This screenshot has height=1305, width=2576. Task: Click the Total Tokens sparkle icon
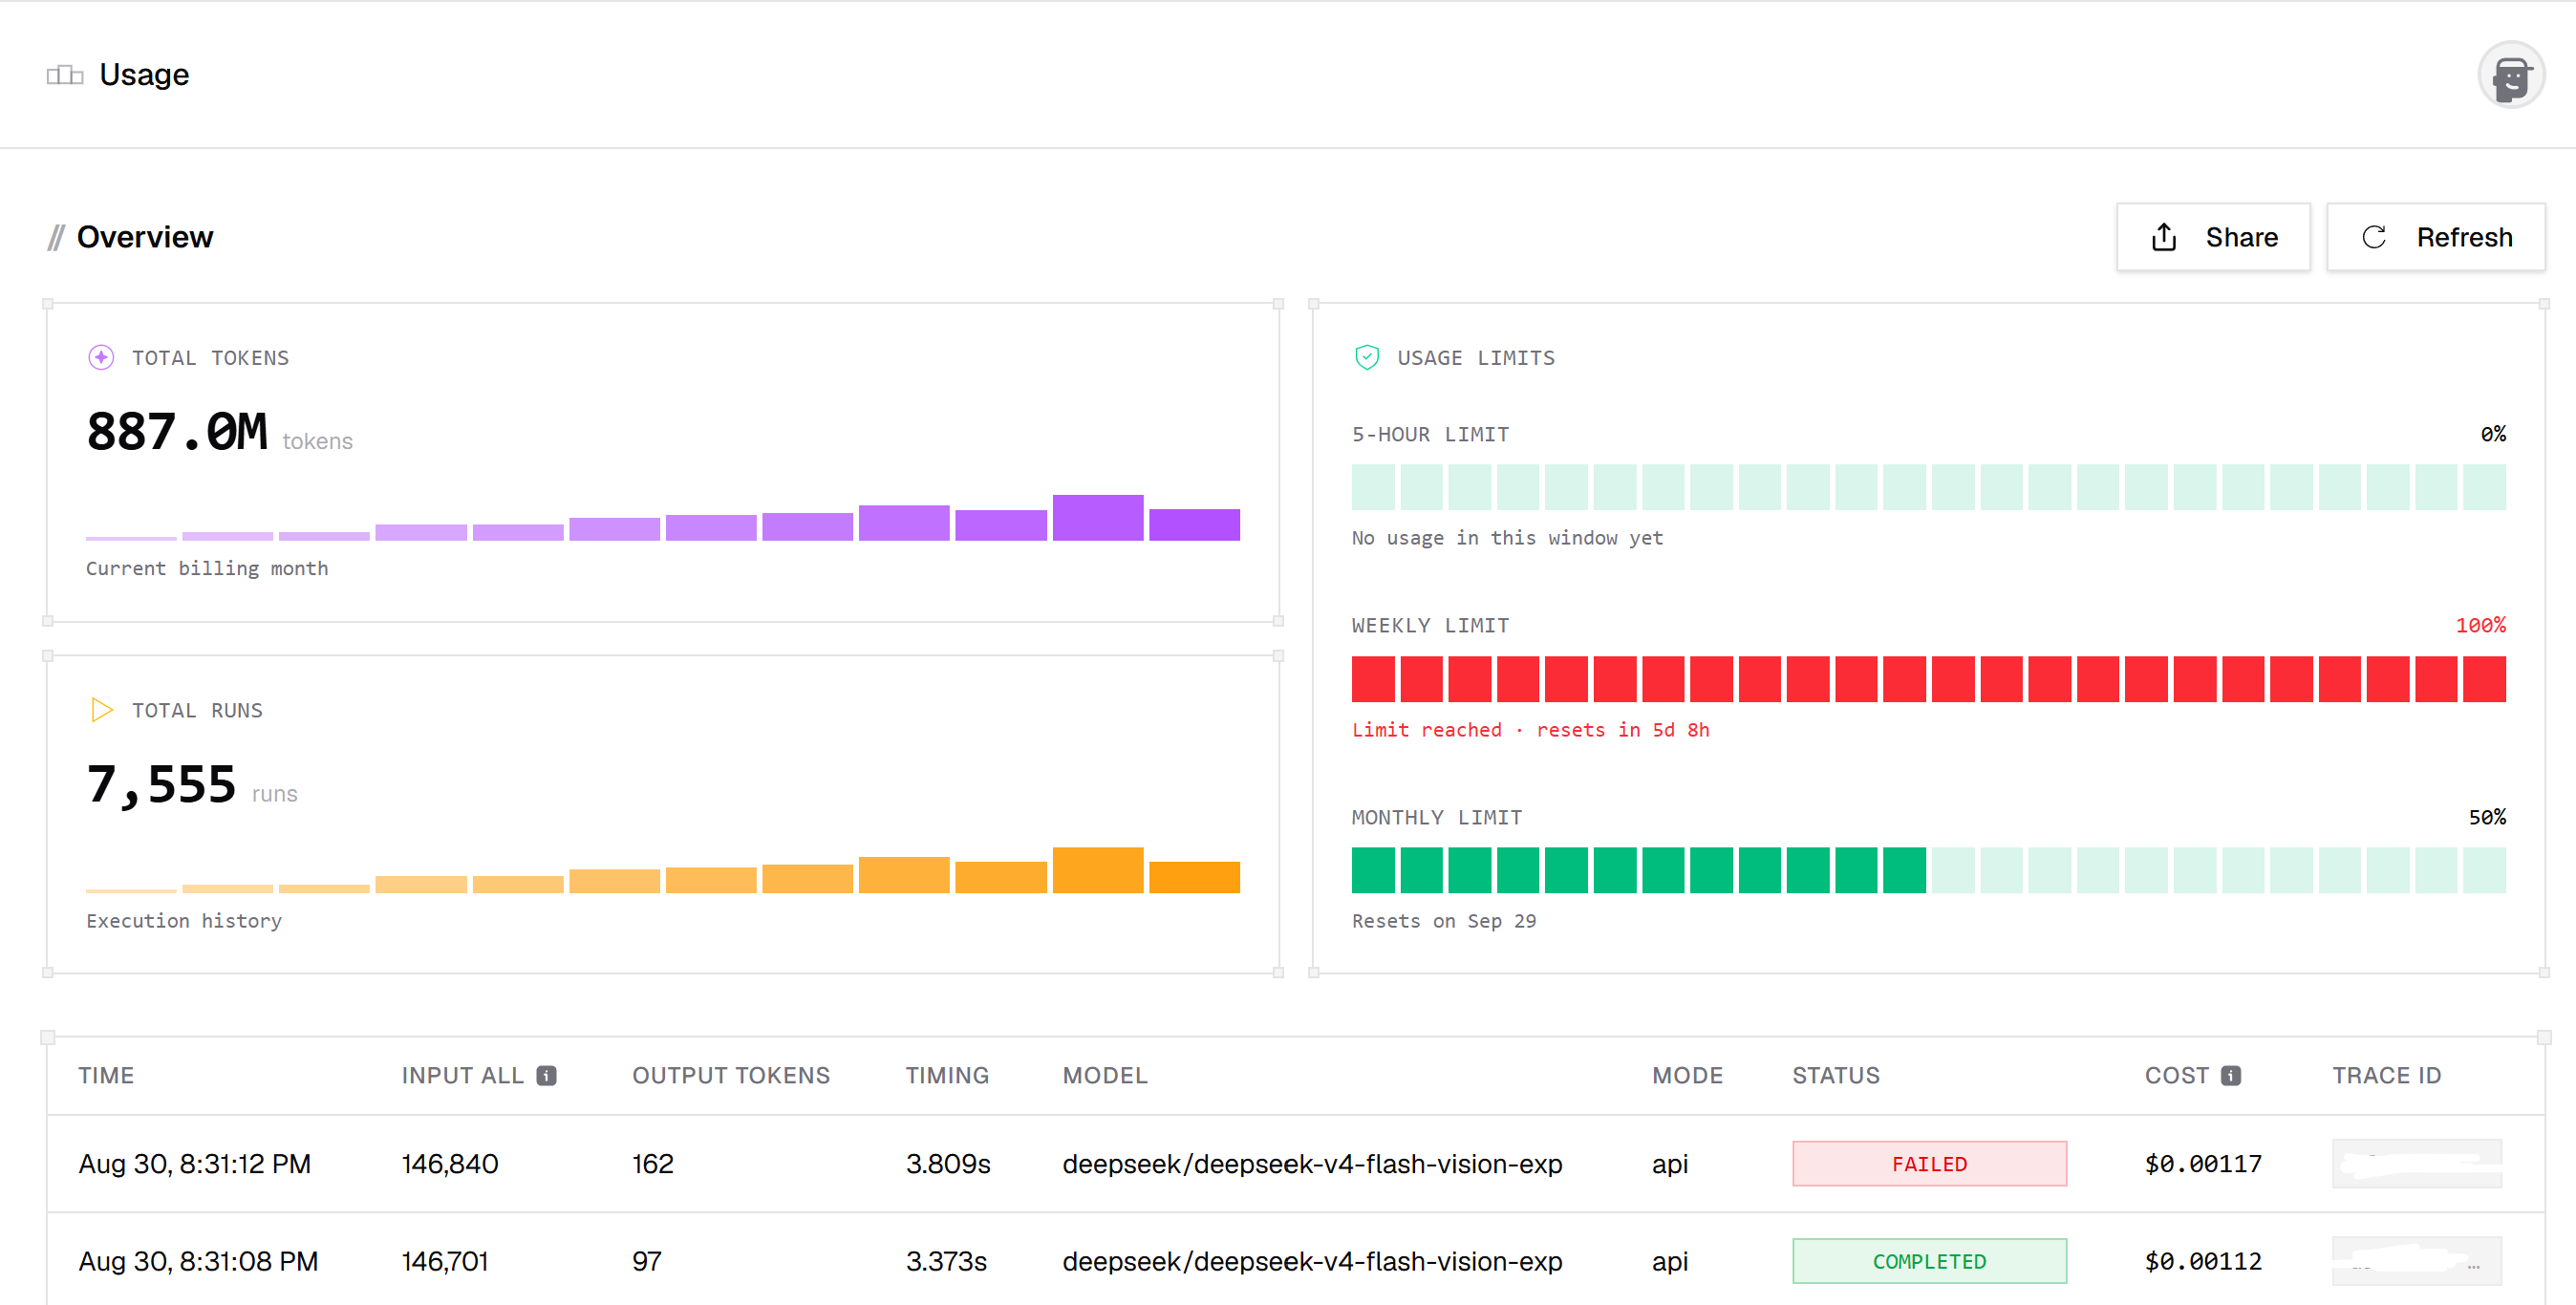pos(101,358)
